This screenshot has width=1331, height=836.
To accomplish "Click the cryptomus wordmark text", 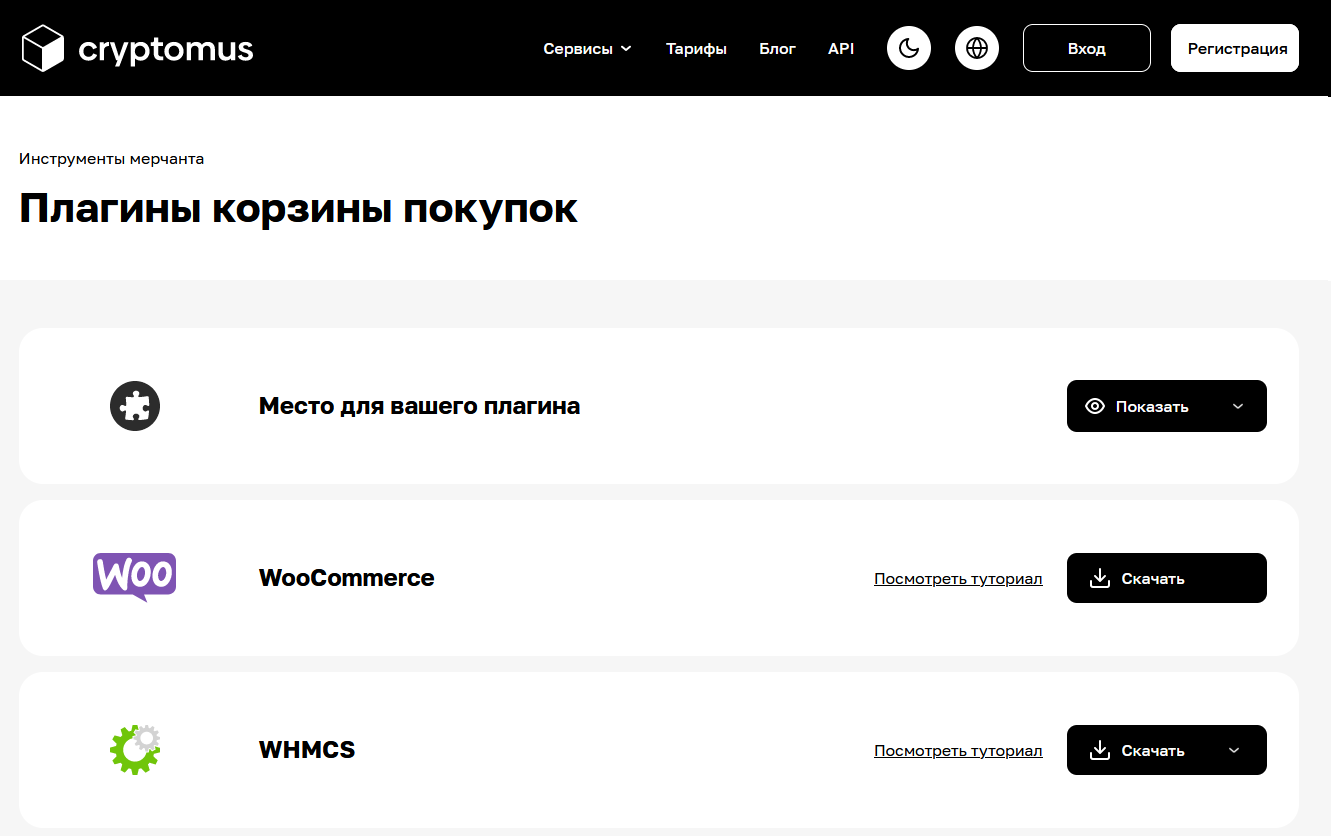I will [x=166, y=49].
